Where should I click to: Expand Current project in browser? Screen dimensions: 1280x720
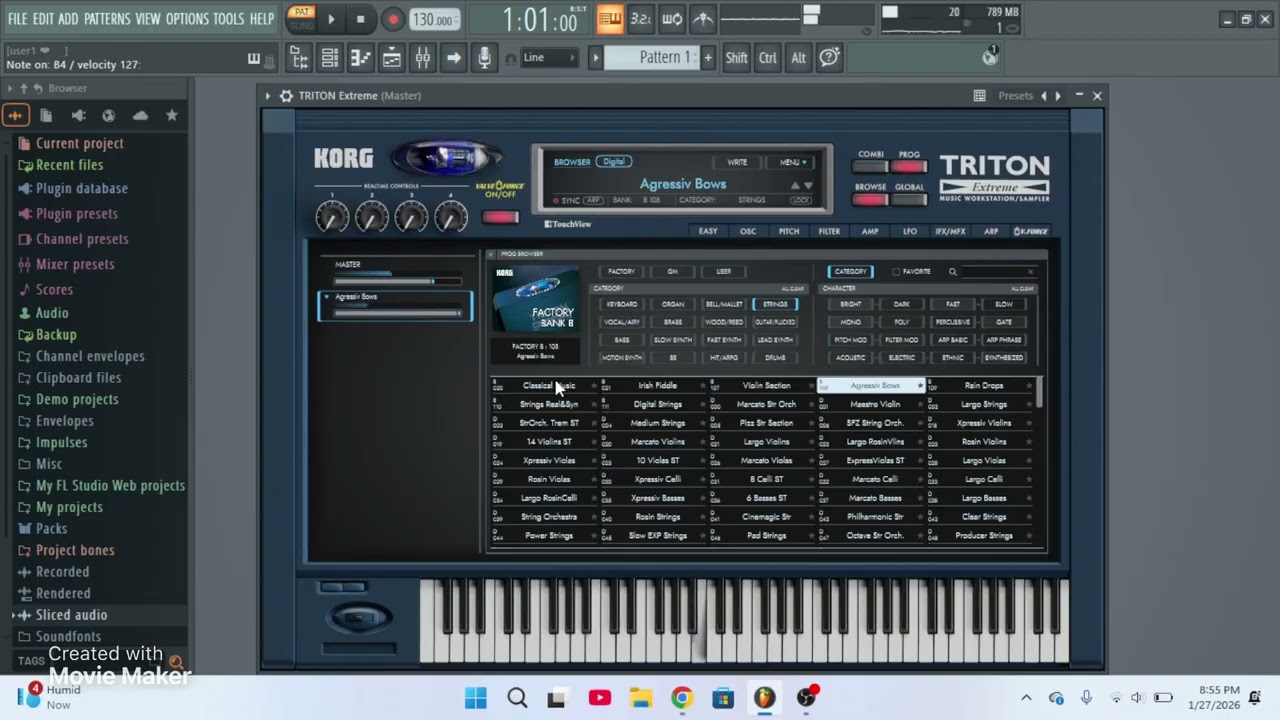pos(79,143)
